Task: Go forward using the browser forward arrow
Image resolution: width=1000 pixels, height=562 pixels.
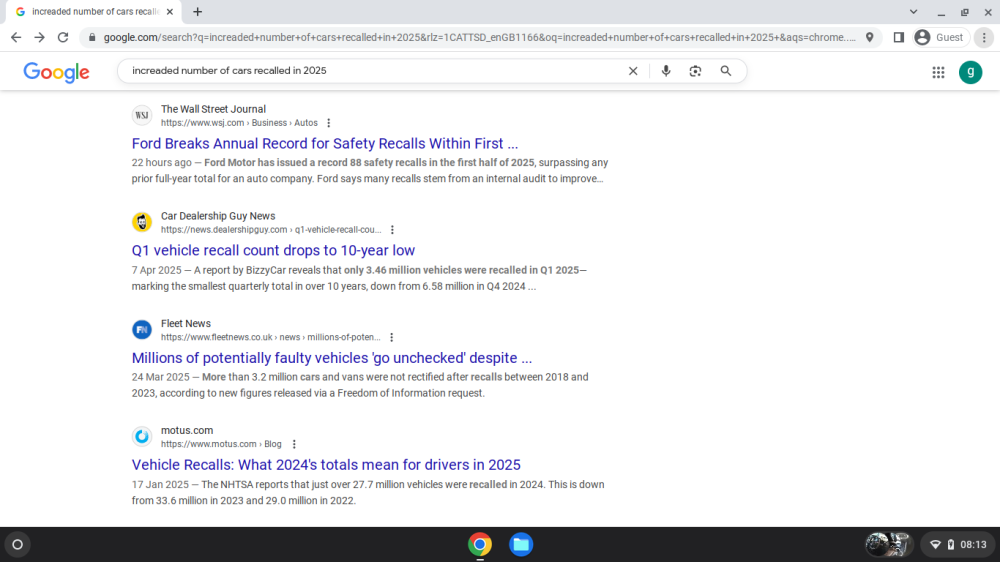Action: tap(40, 38)
